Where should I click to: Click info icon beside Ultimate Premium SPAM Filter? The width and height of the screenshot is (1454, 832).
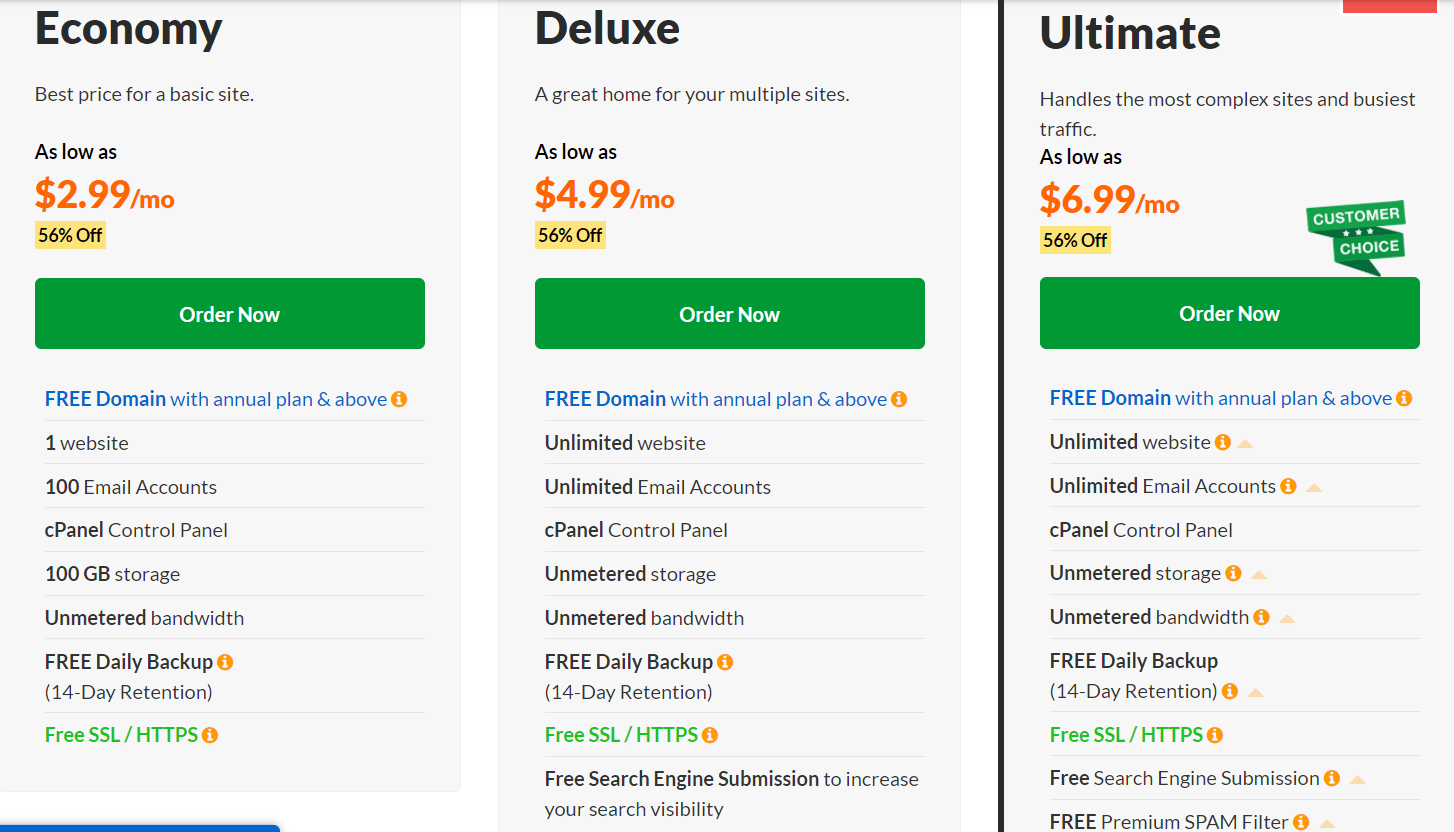(1301, 822)
